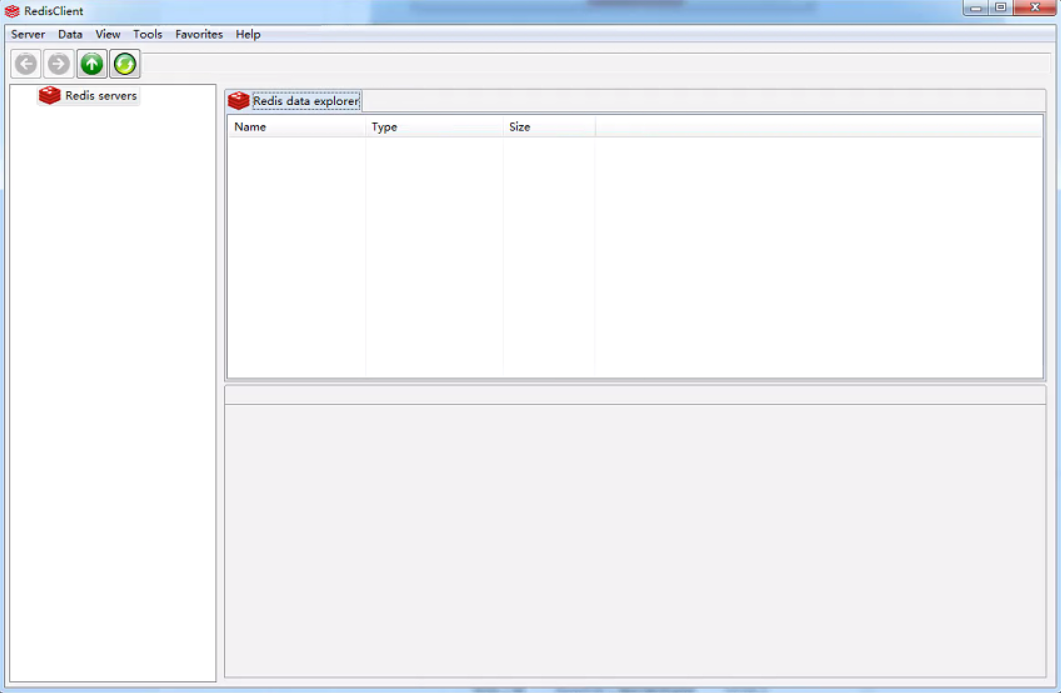Click the Redis icon on the data explorer tab
The image size is (1061, 693).
pos(239,100)
